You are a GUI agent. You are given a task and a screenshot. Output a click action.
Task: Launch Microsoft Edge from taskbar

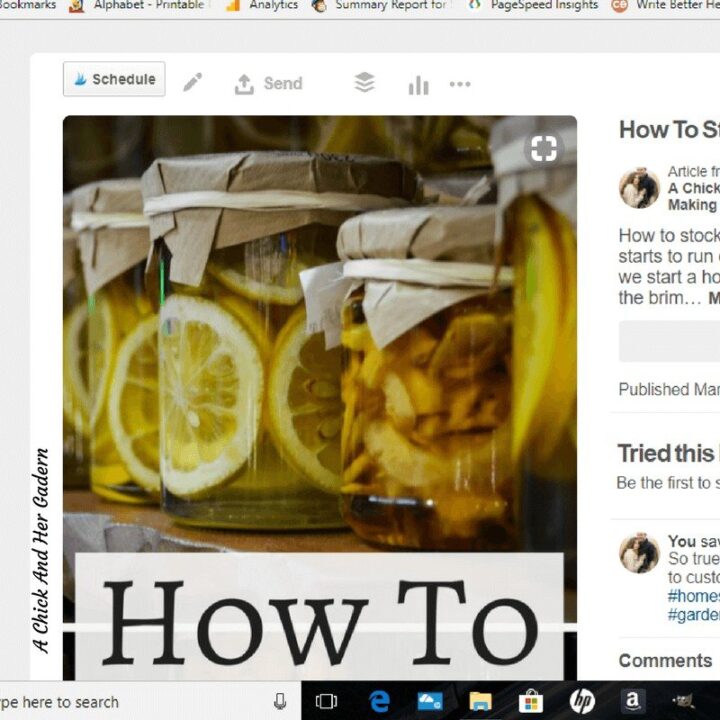pos(379,701)
